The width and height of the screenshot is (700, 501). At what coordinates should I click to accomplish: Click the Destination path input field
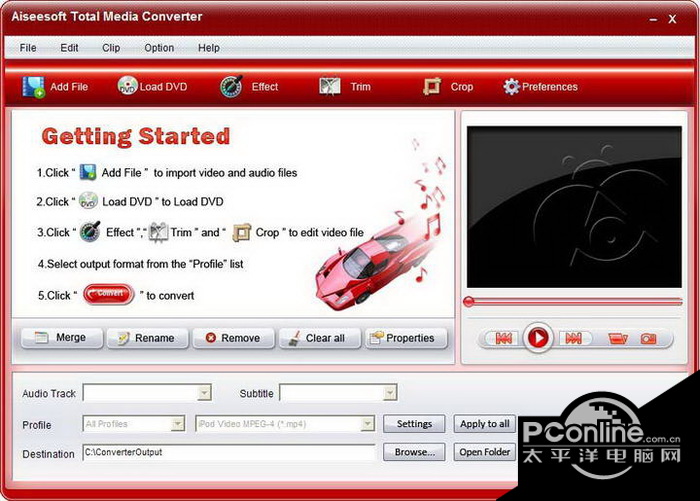229,452
